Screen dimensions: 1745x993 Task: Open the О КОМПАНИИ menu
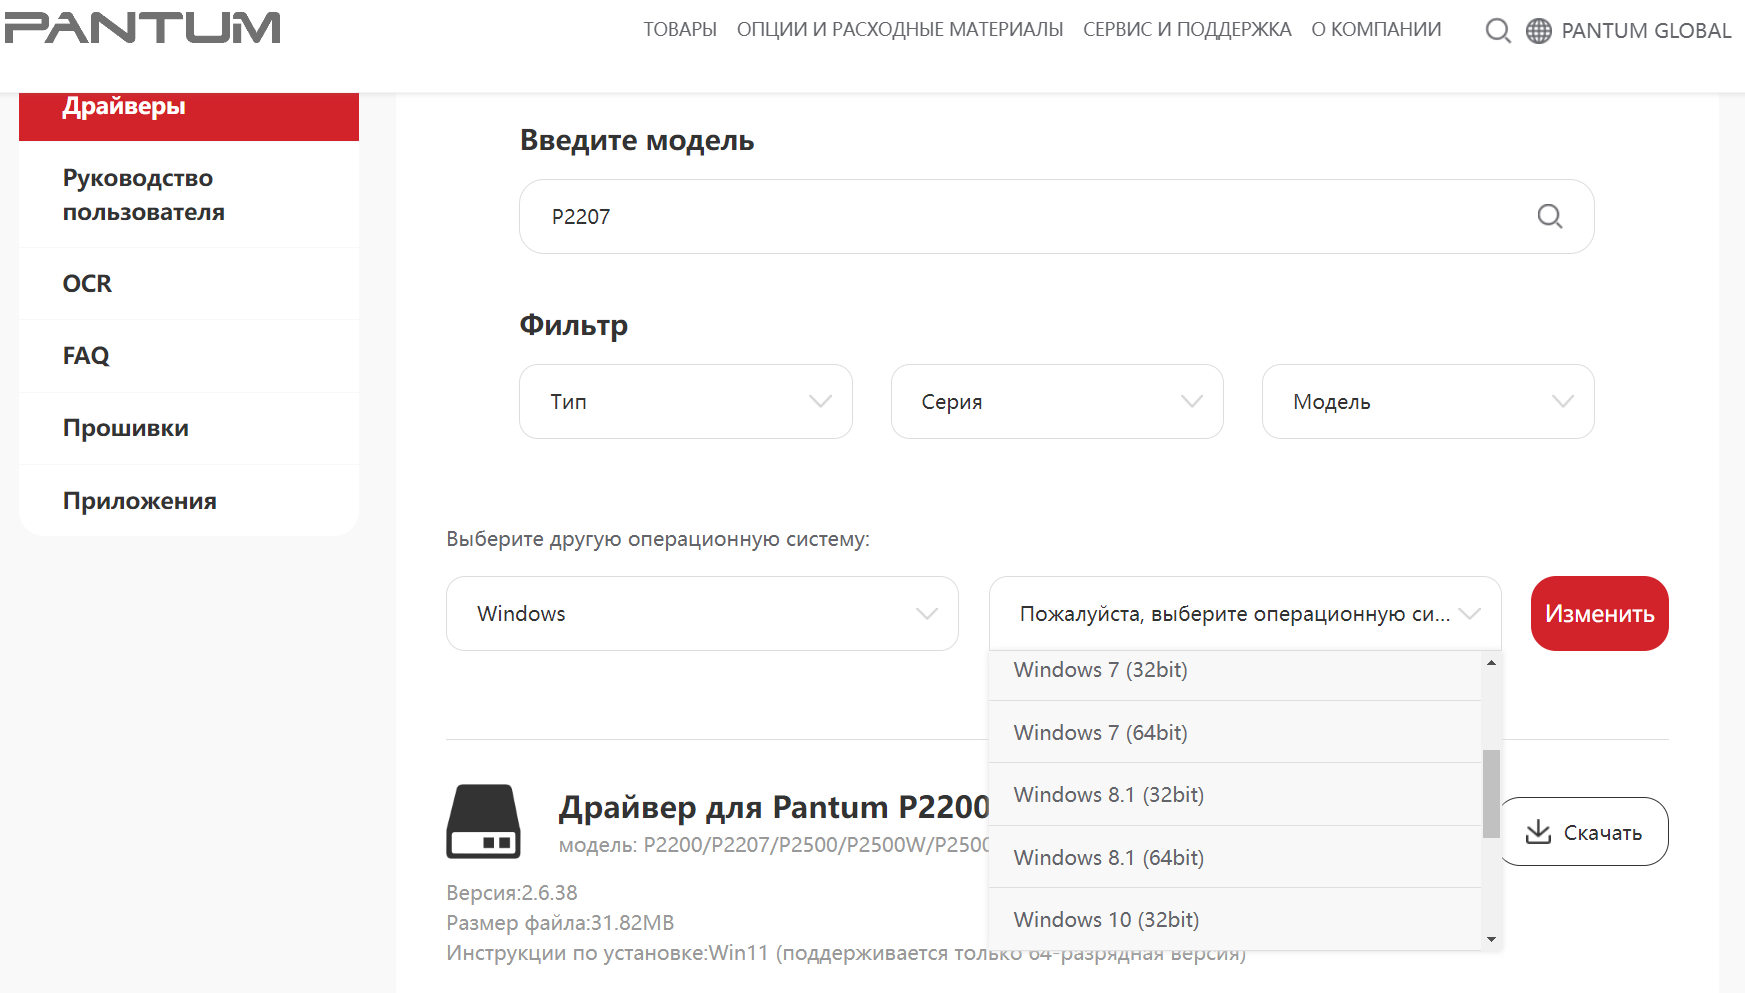[x=1376, y=30]
